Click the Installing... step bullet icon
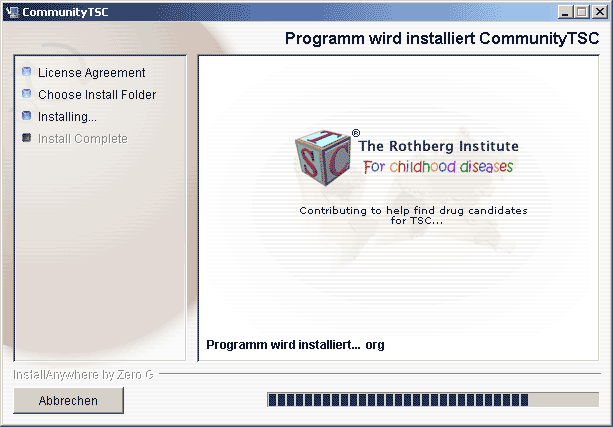613x427 pixels. coord(26,116)
